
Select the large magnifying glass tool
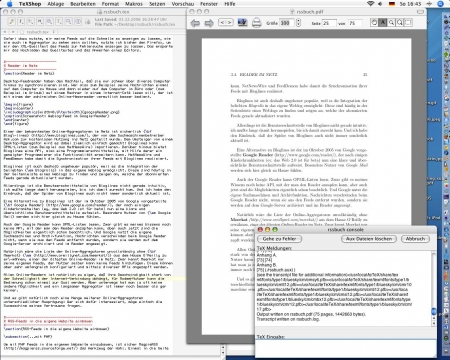click(x=400, y=23)
